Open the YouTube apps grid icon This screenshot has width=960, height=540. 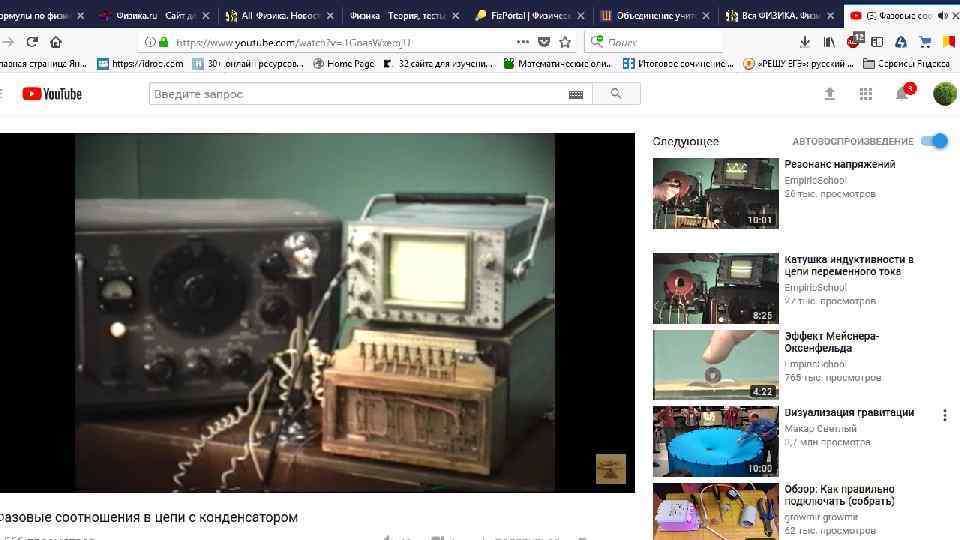(866, 94)
